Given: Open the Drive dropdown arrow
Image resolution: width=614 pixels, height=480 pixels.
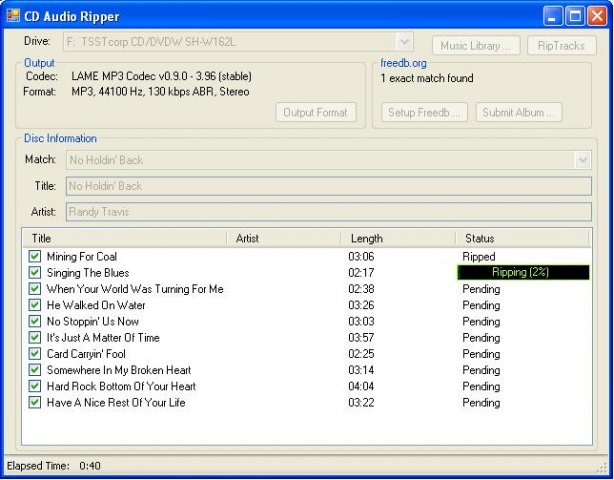Looking at the screenshot, I should (405, 42).
